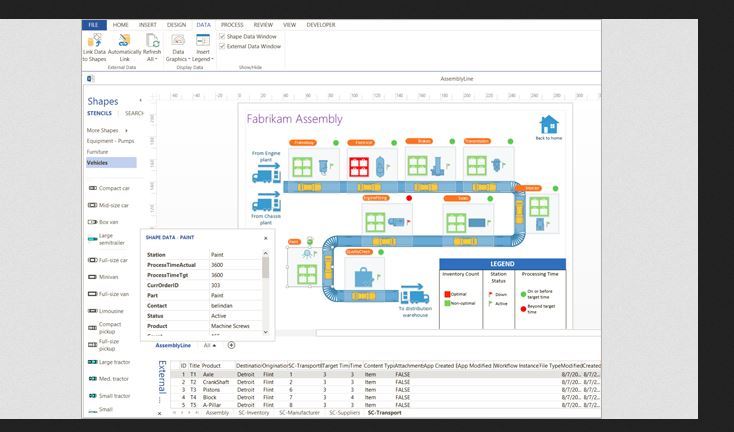This screenshot has height=432, width=734.
Task: Expand More Shapes submenu
Action: [106, 130]
